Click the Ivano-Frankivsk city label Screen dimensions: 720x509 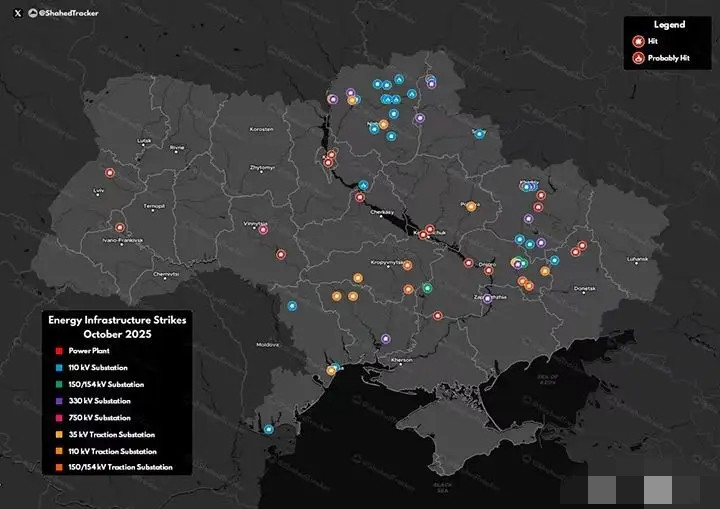tap(123, 240)
